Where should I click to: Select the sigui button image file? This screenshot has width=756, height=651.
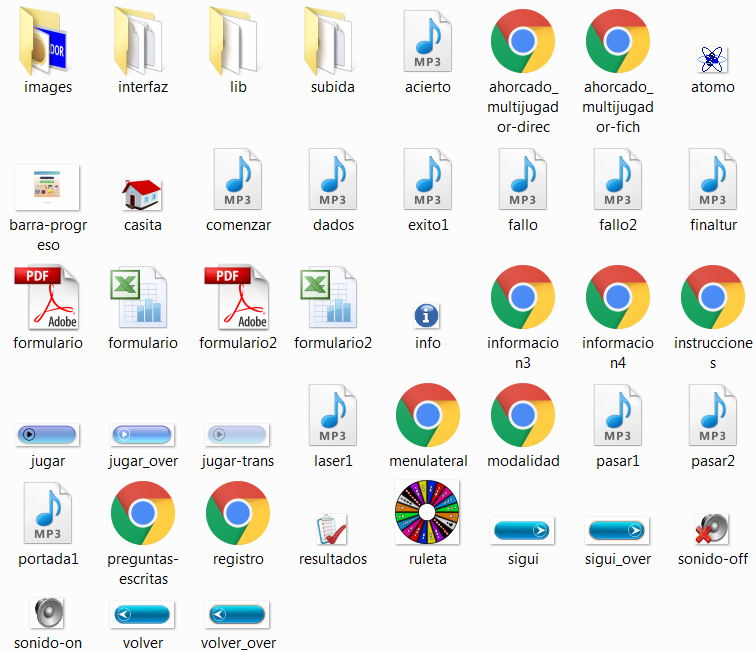coord(522,530)
